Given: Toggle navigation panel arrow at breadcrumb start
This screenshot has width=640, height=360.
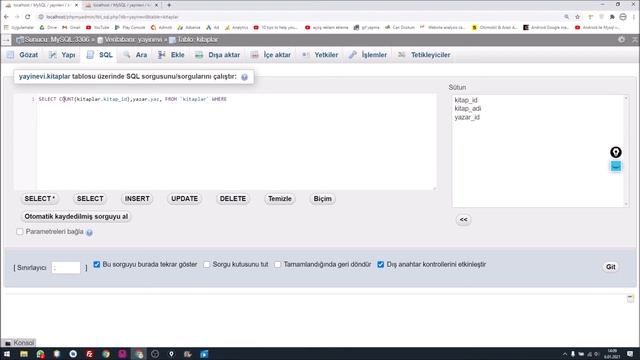Looking at the screenshot, I should click(x=7, y=40).
